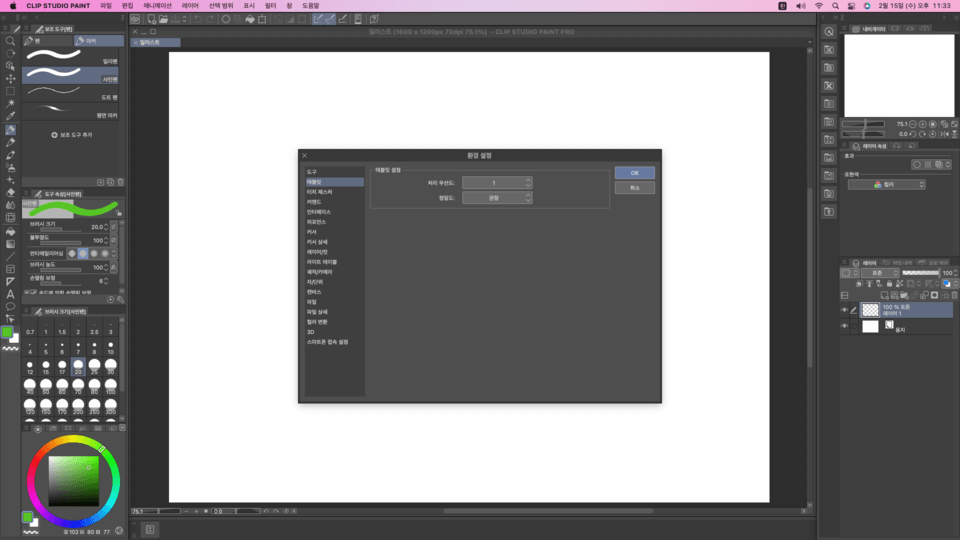Select the Fill bucket tool
Screen dimensions: 960x540
click(x=10, y=231)
